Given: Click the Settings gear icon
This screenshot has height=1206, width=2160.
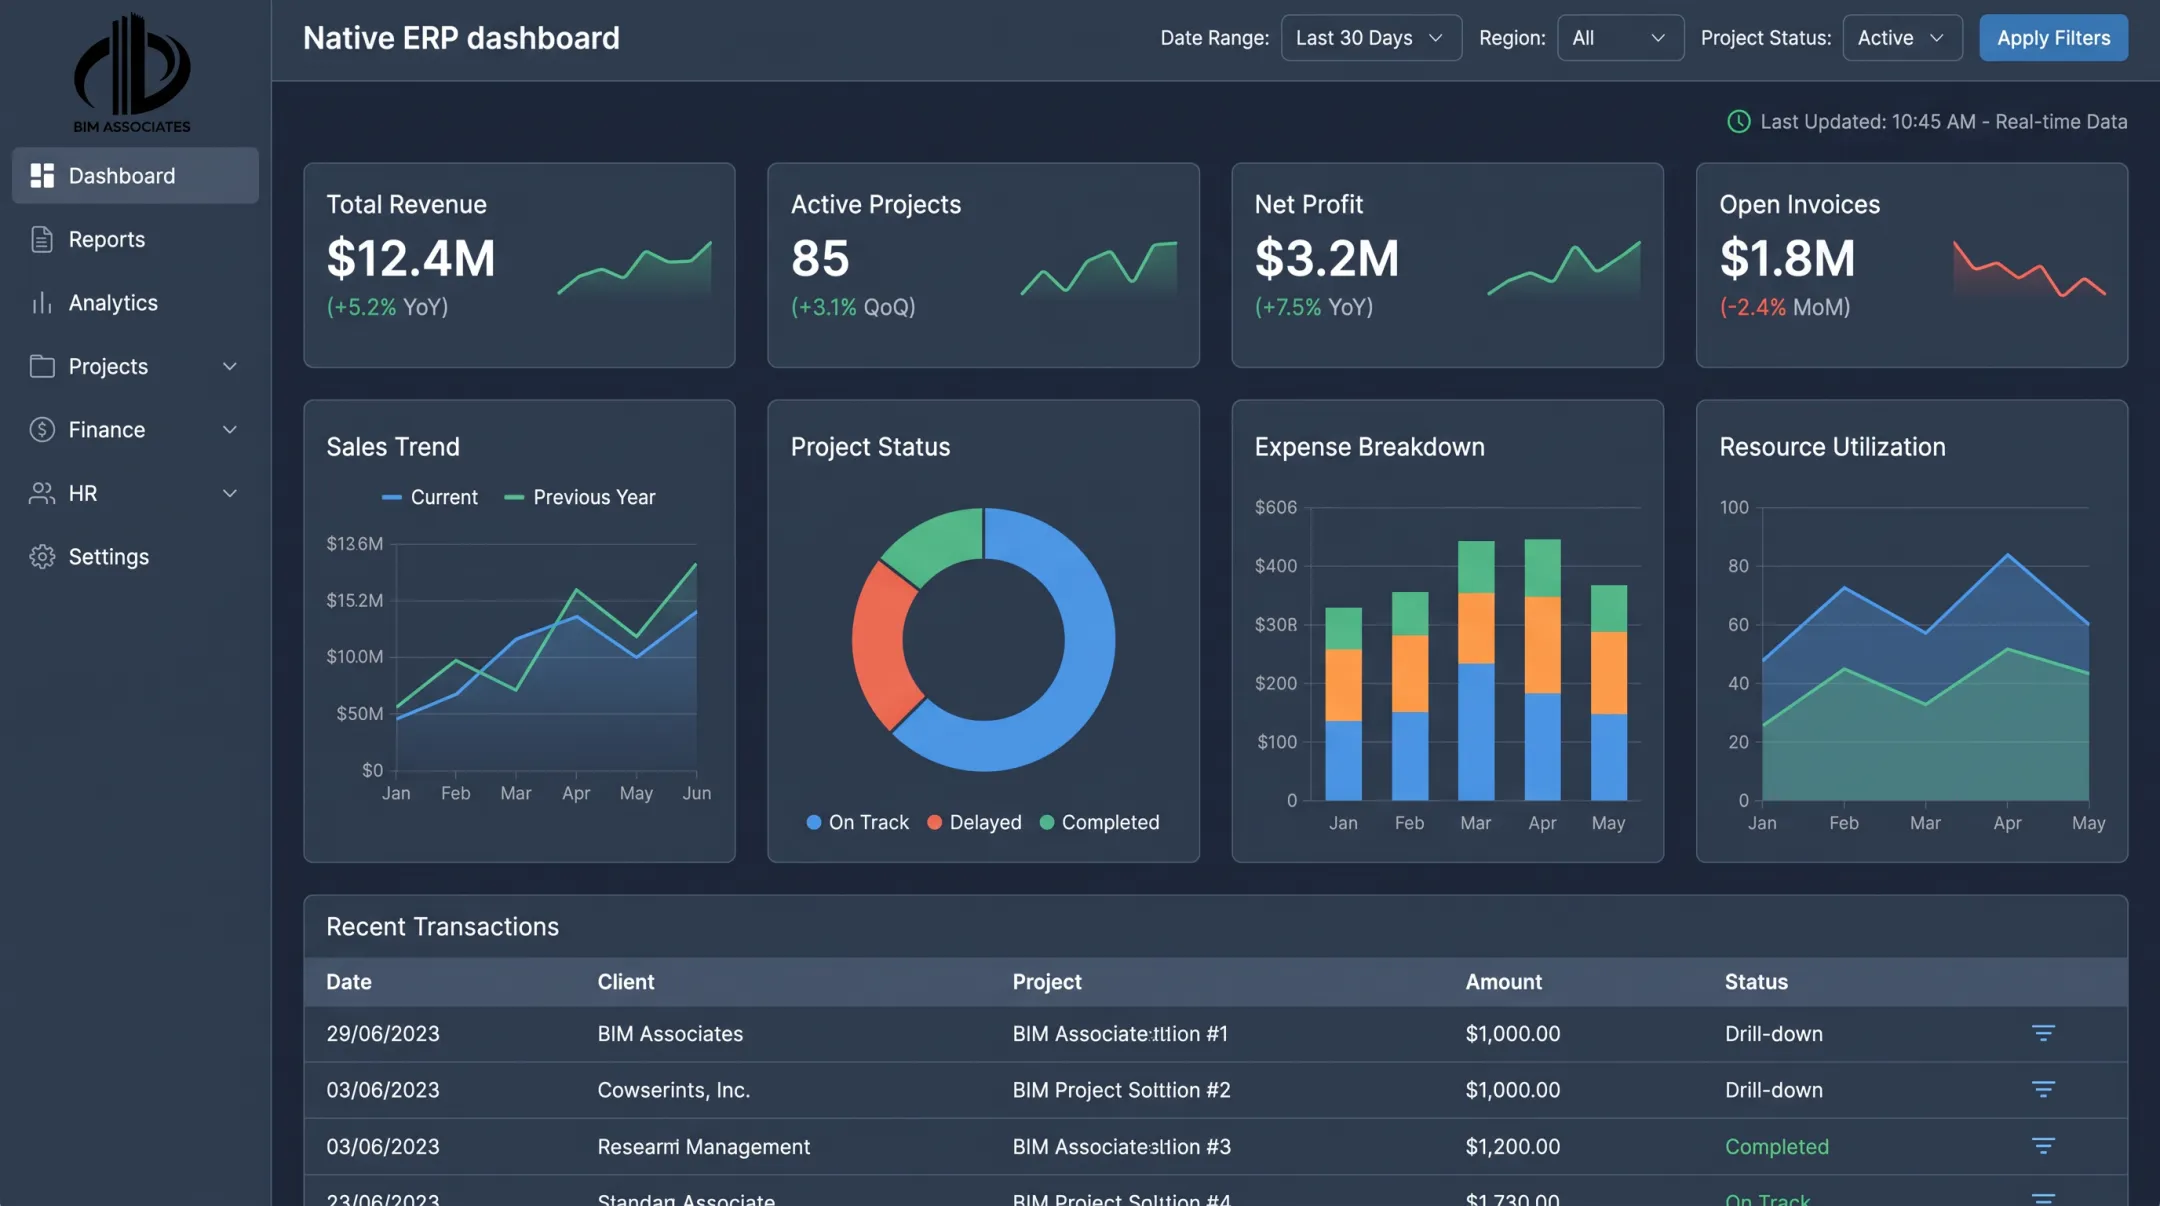Looking at the screenshot, I should coord(42,557).
